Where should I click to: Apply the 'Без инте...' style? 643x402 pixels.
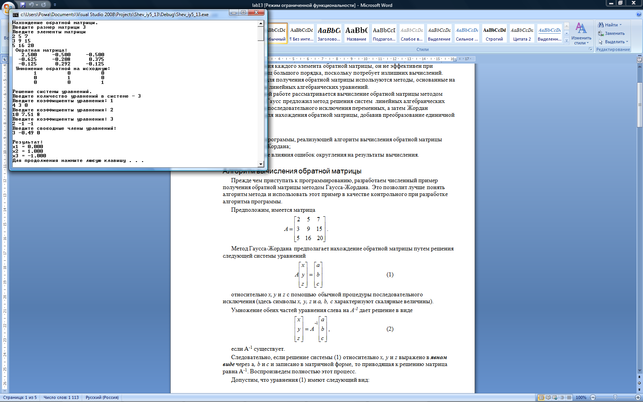[x=301, y=33]
